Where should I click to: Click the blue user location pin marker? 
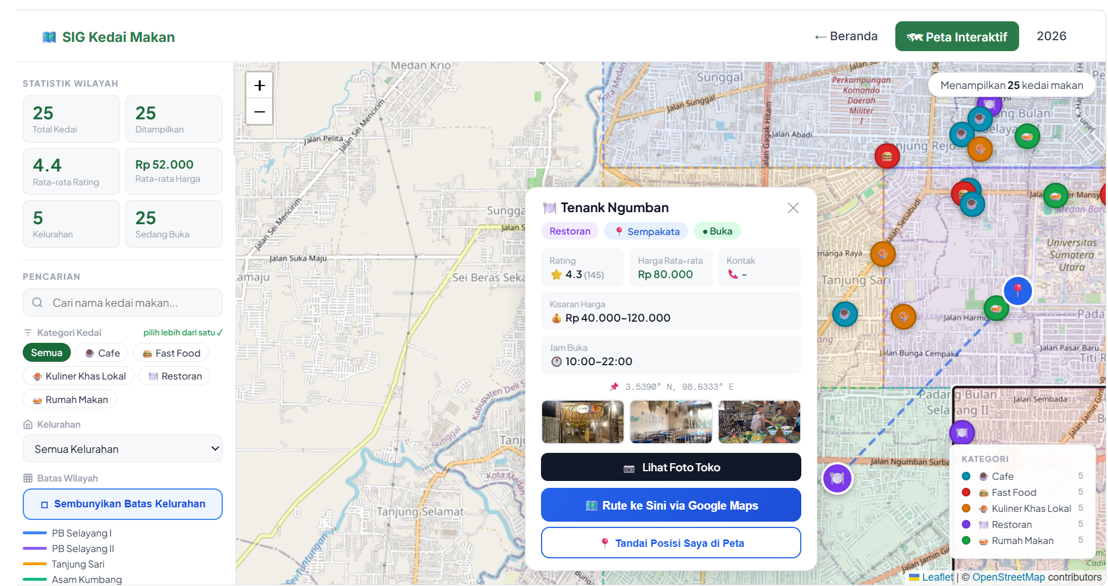[1018, 291]
